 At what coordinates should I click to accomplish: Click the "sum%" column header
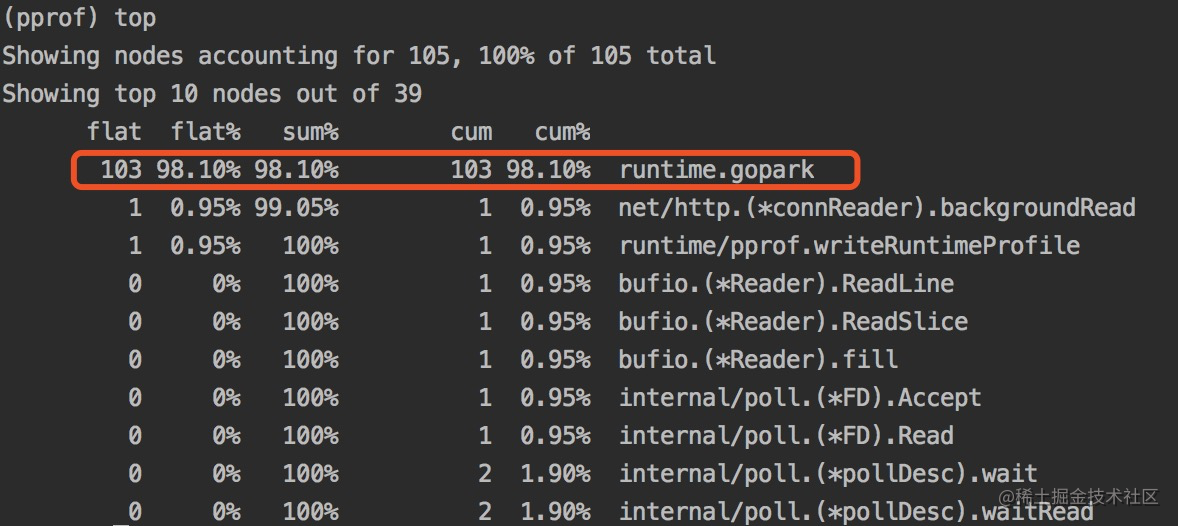(311, 132)
